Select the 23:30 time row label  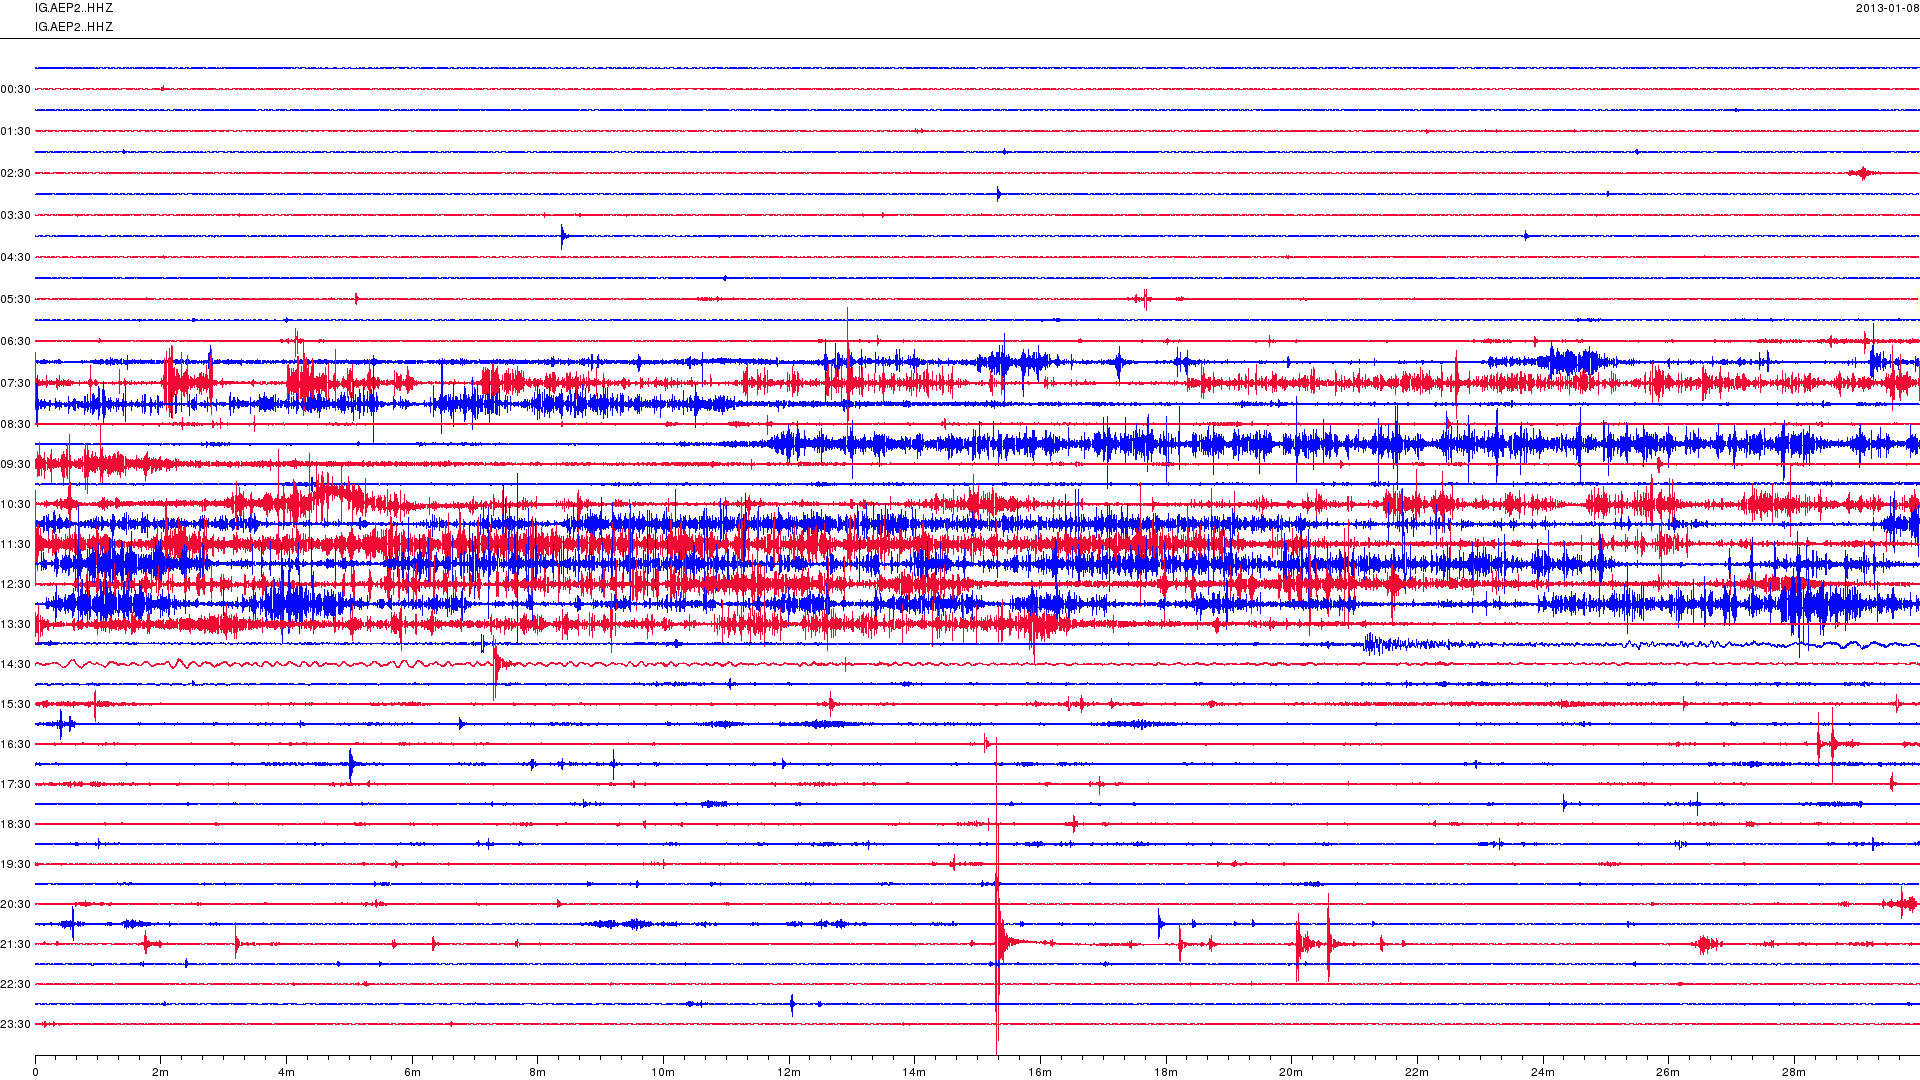pos(16,1024)
